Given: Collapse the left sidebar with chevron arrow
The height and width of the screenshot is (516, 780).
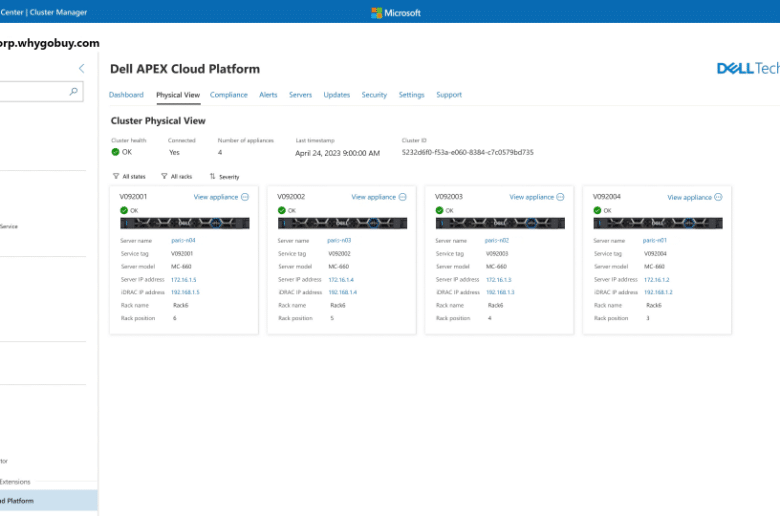Looking at the screenshot, I should coord(82,68).
